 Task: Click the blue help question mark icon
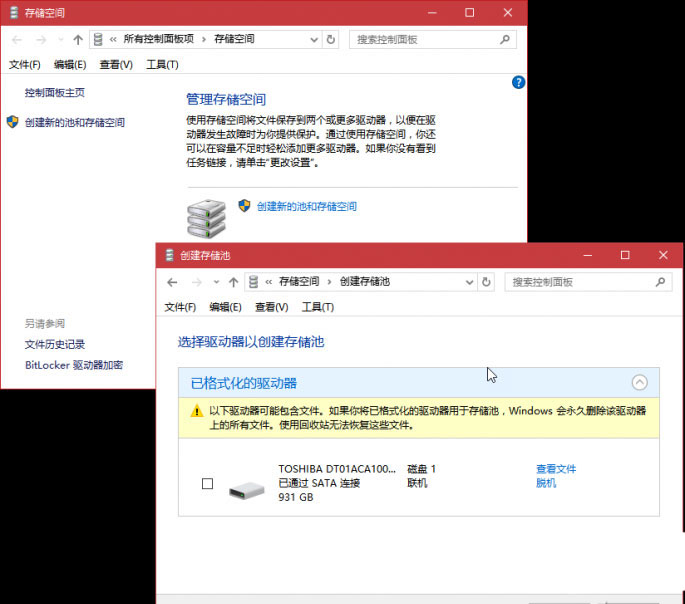click(x=518, y=82)
